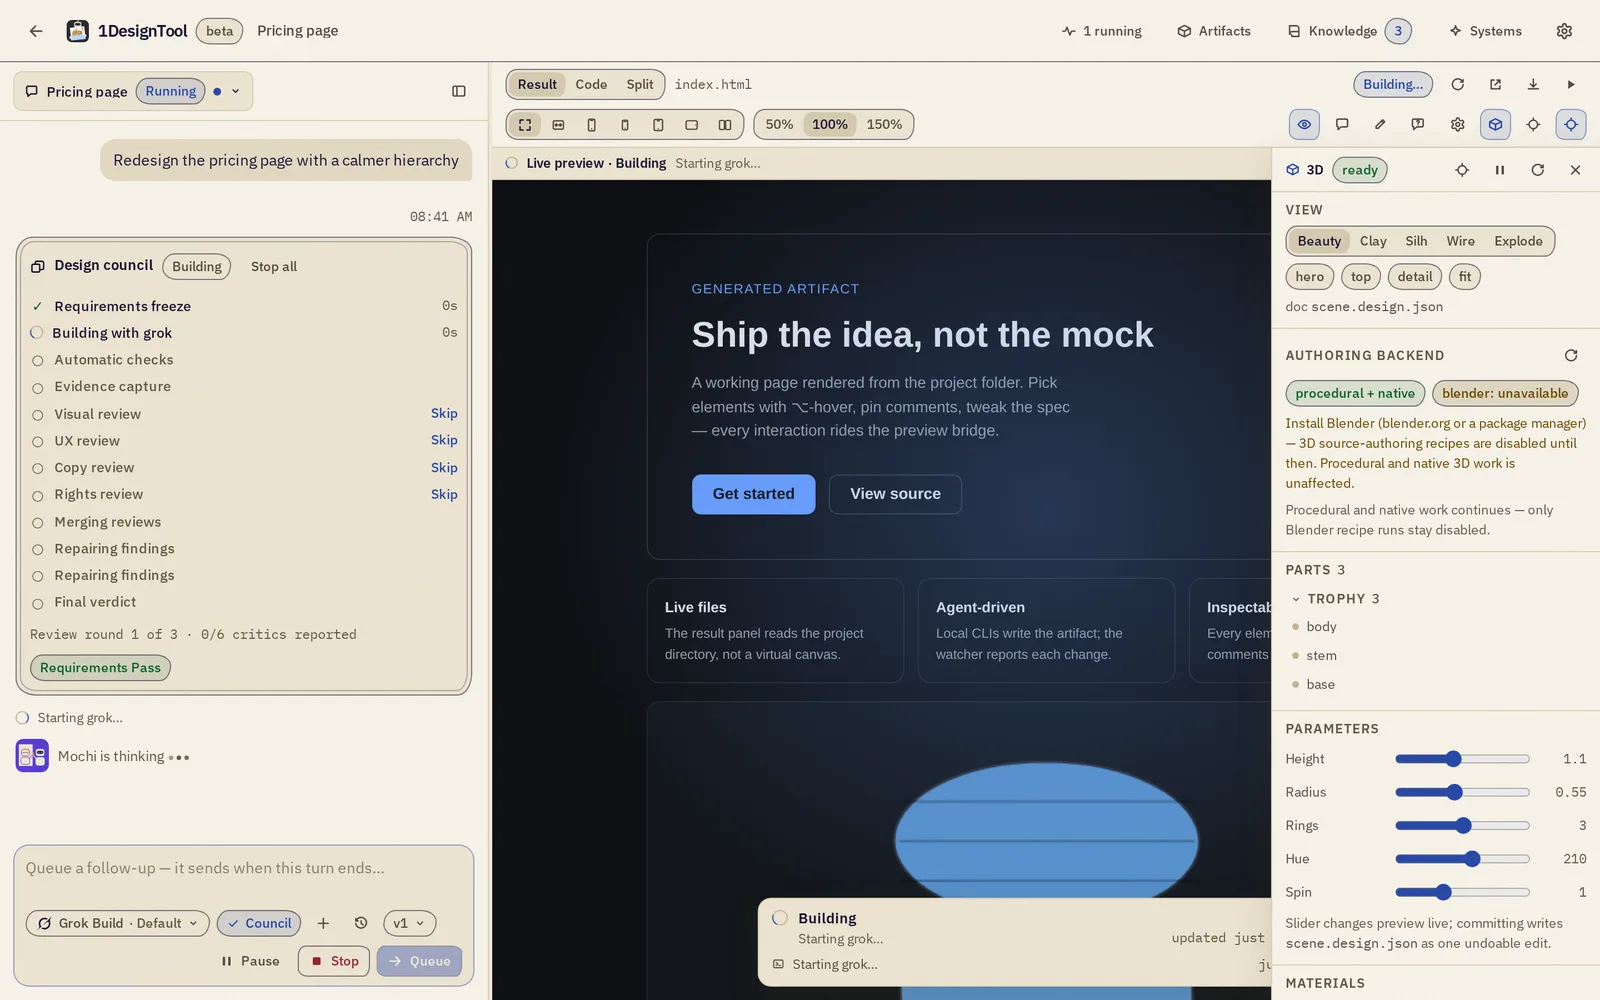Set zoom to 50%

(x=779, y=125)
